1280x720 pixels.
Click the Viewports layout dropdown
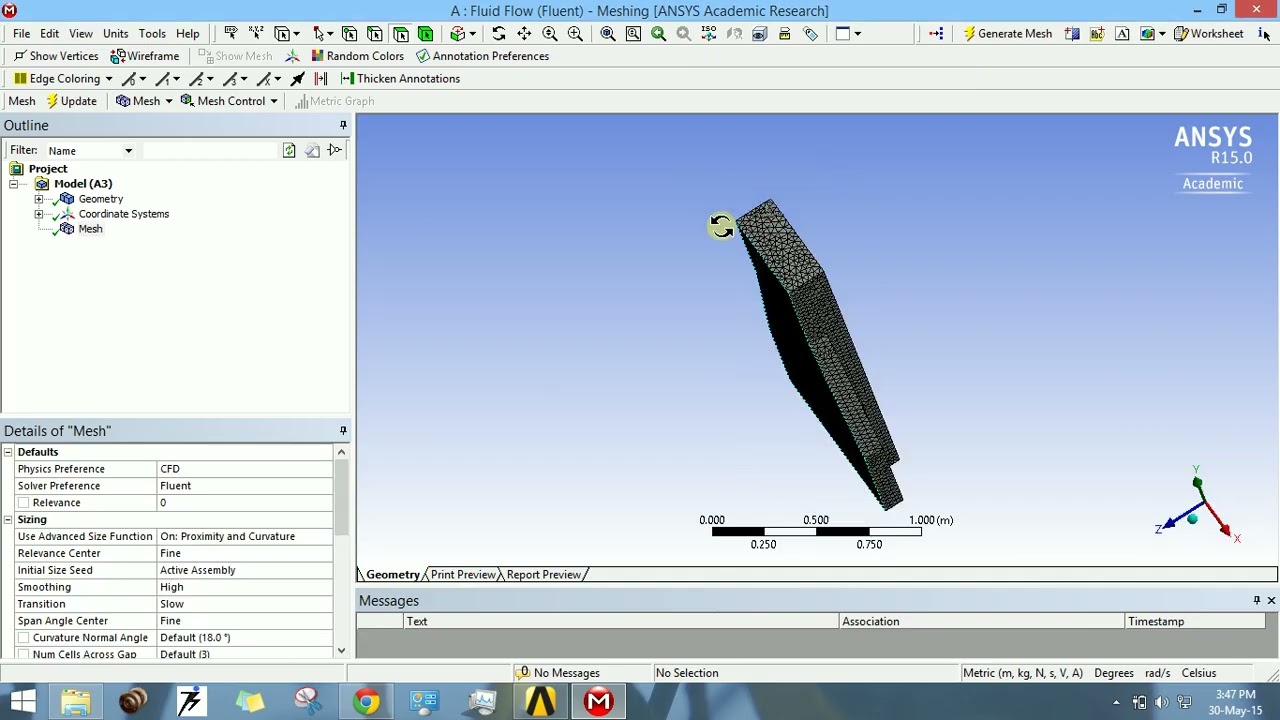coord(848,33)
